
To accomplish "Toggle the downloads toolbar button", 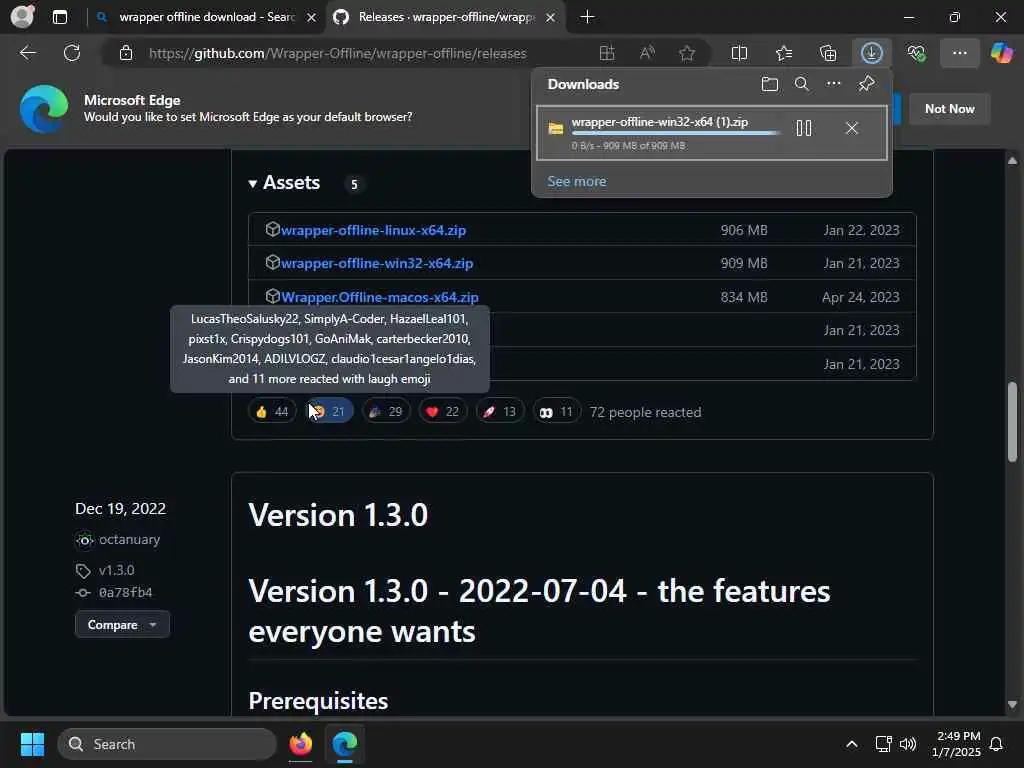I will (872, 53).
